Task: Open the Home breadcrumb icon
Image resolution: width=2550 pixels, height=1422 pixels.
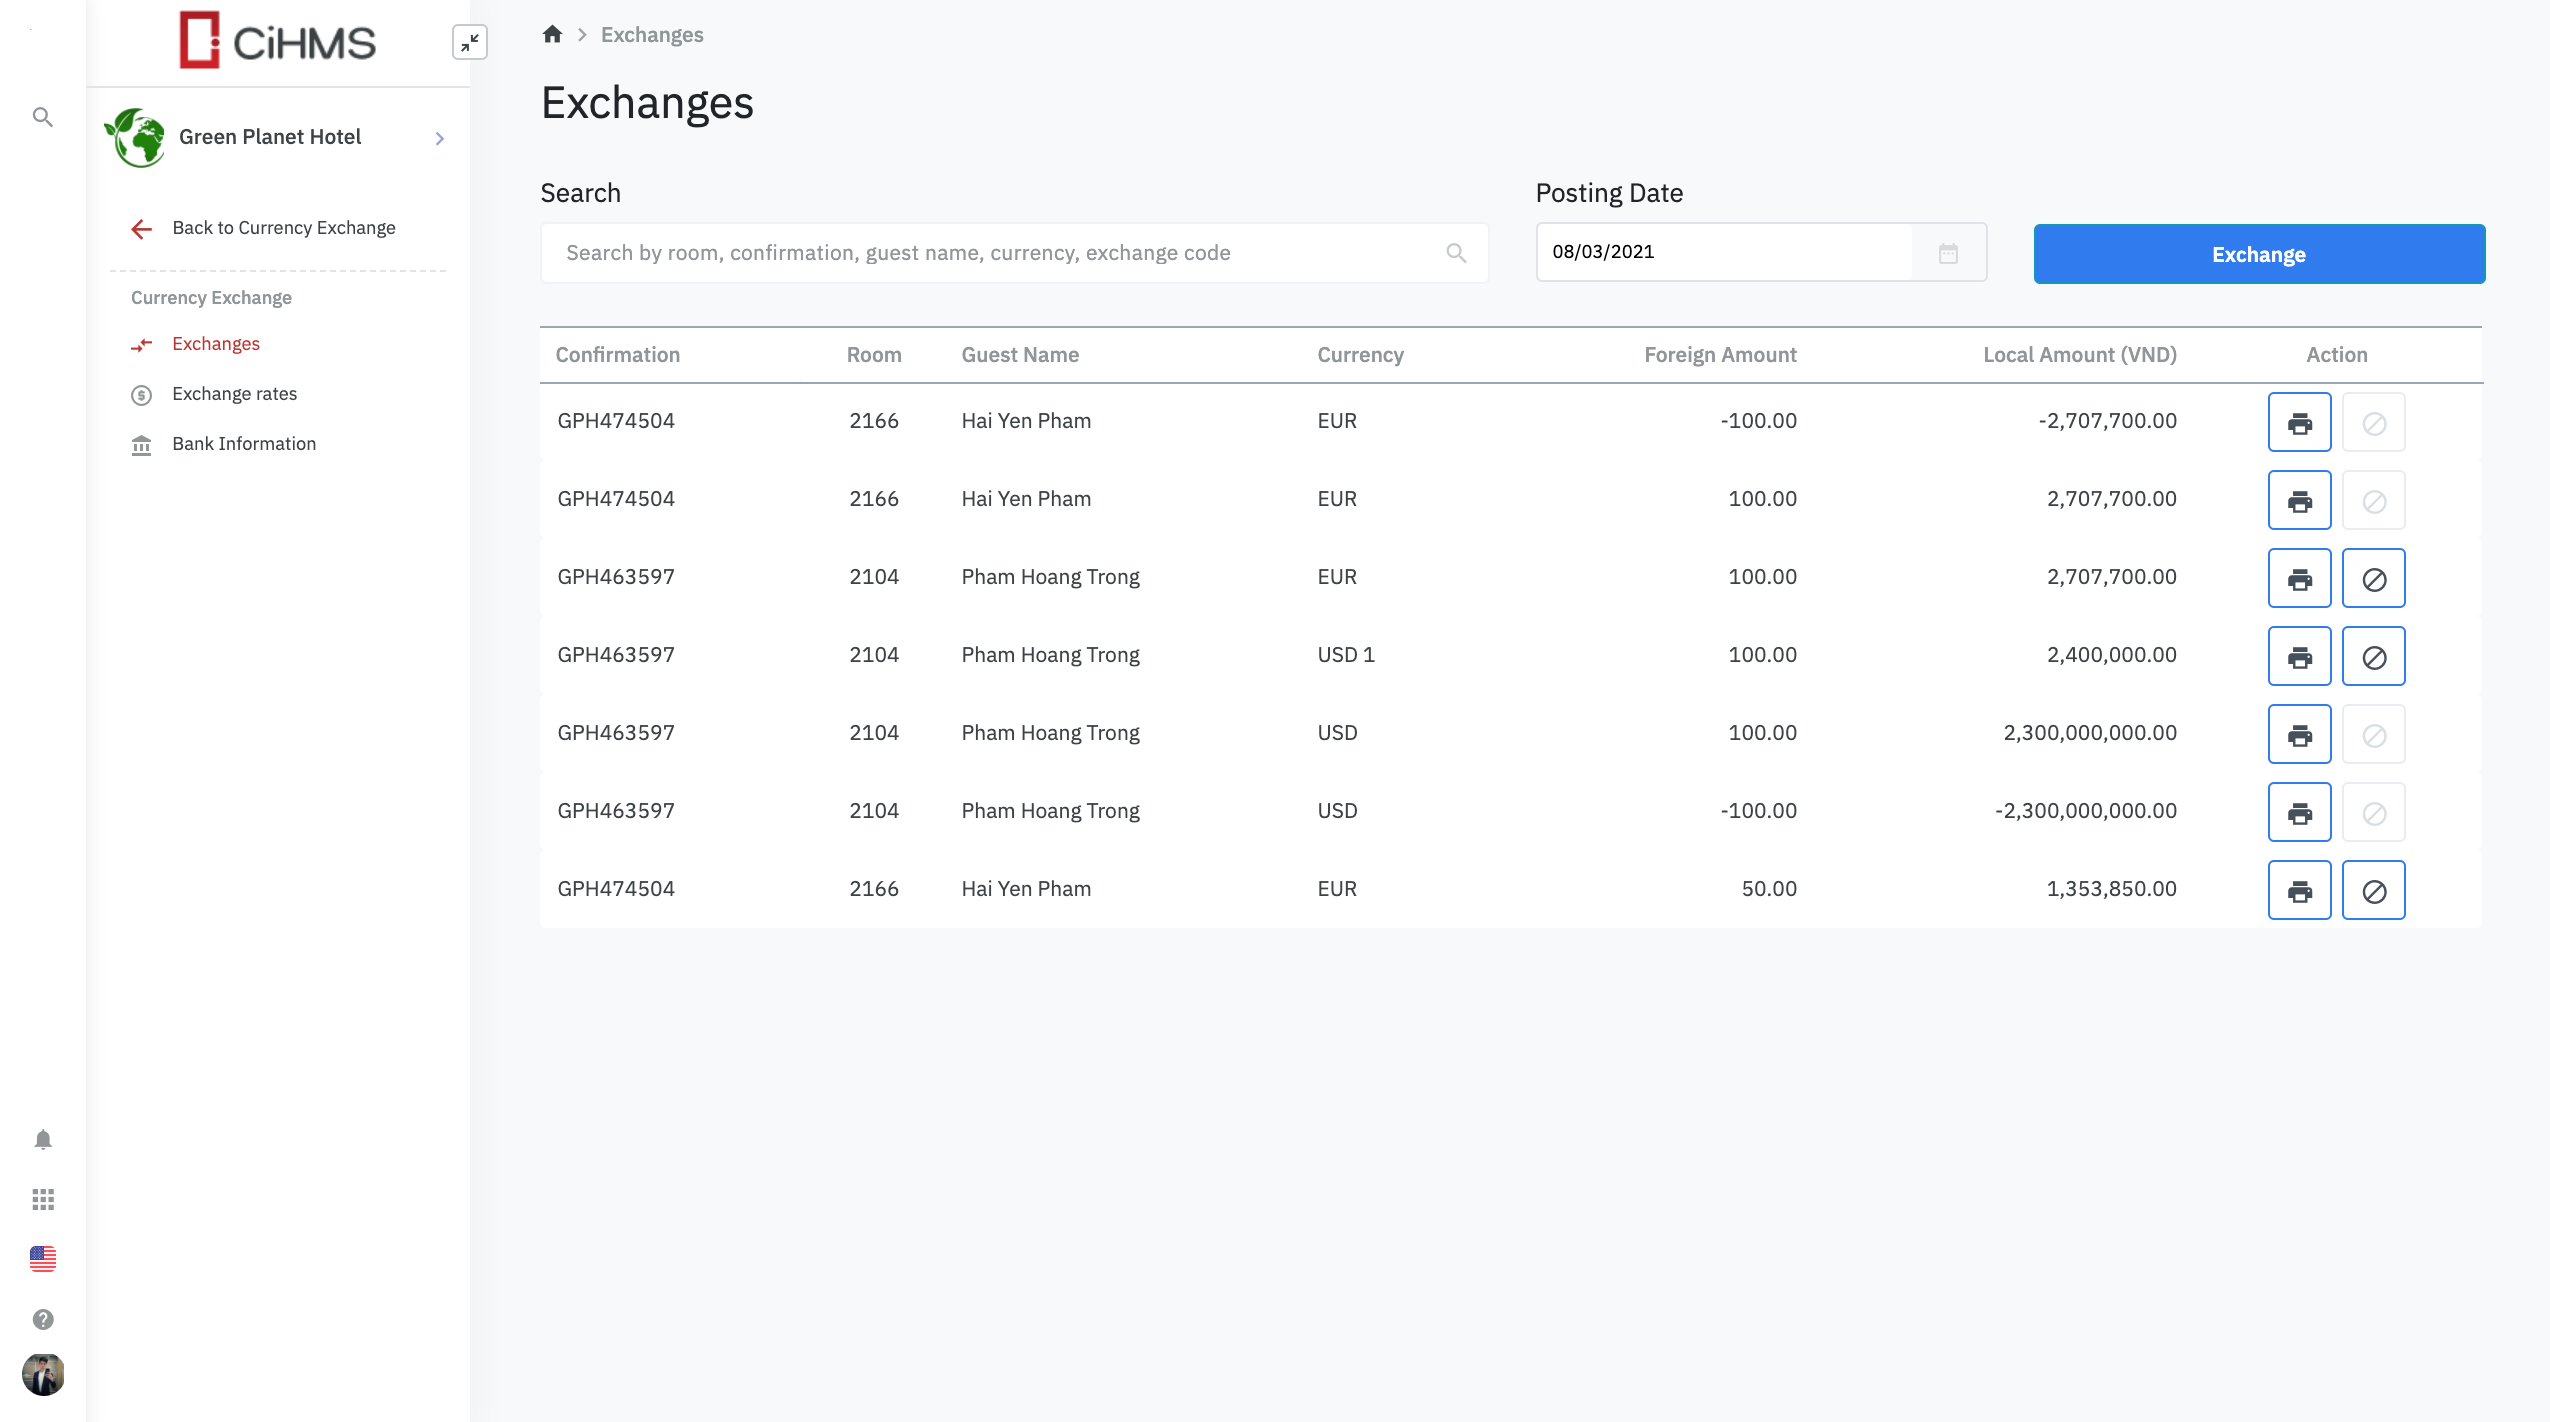Action: (552, 33)
